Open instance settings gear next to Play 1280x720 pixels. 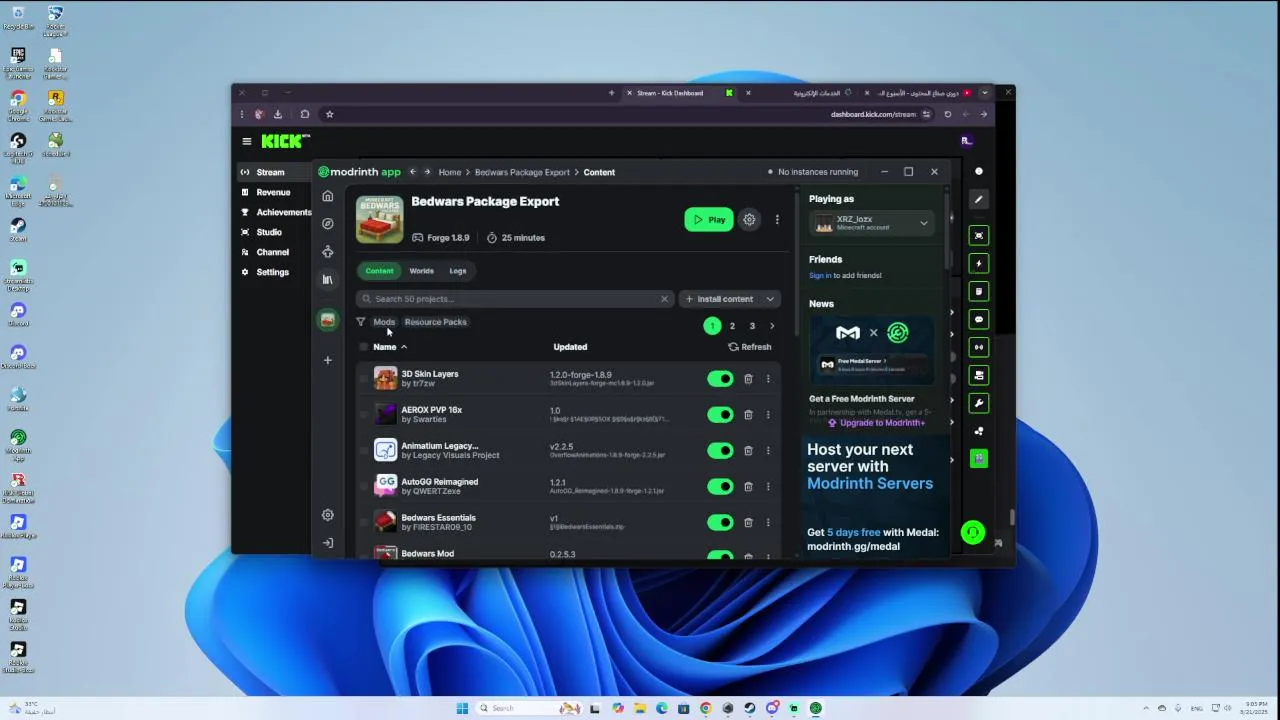point(749,220)
